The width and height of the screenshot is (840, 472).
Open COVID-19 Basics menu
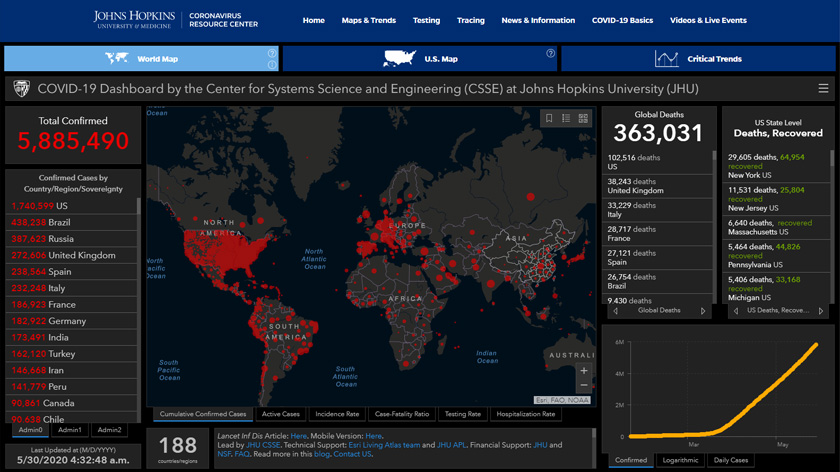click(622, 20)
